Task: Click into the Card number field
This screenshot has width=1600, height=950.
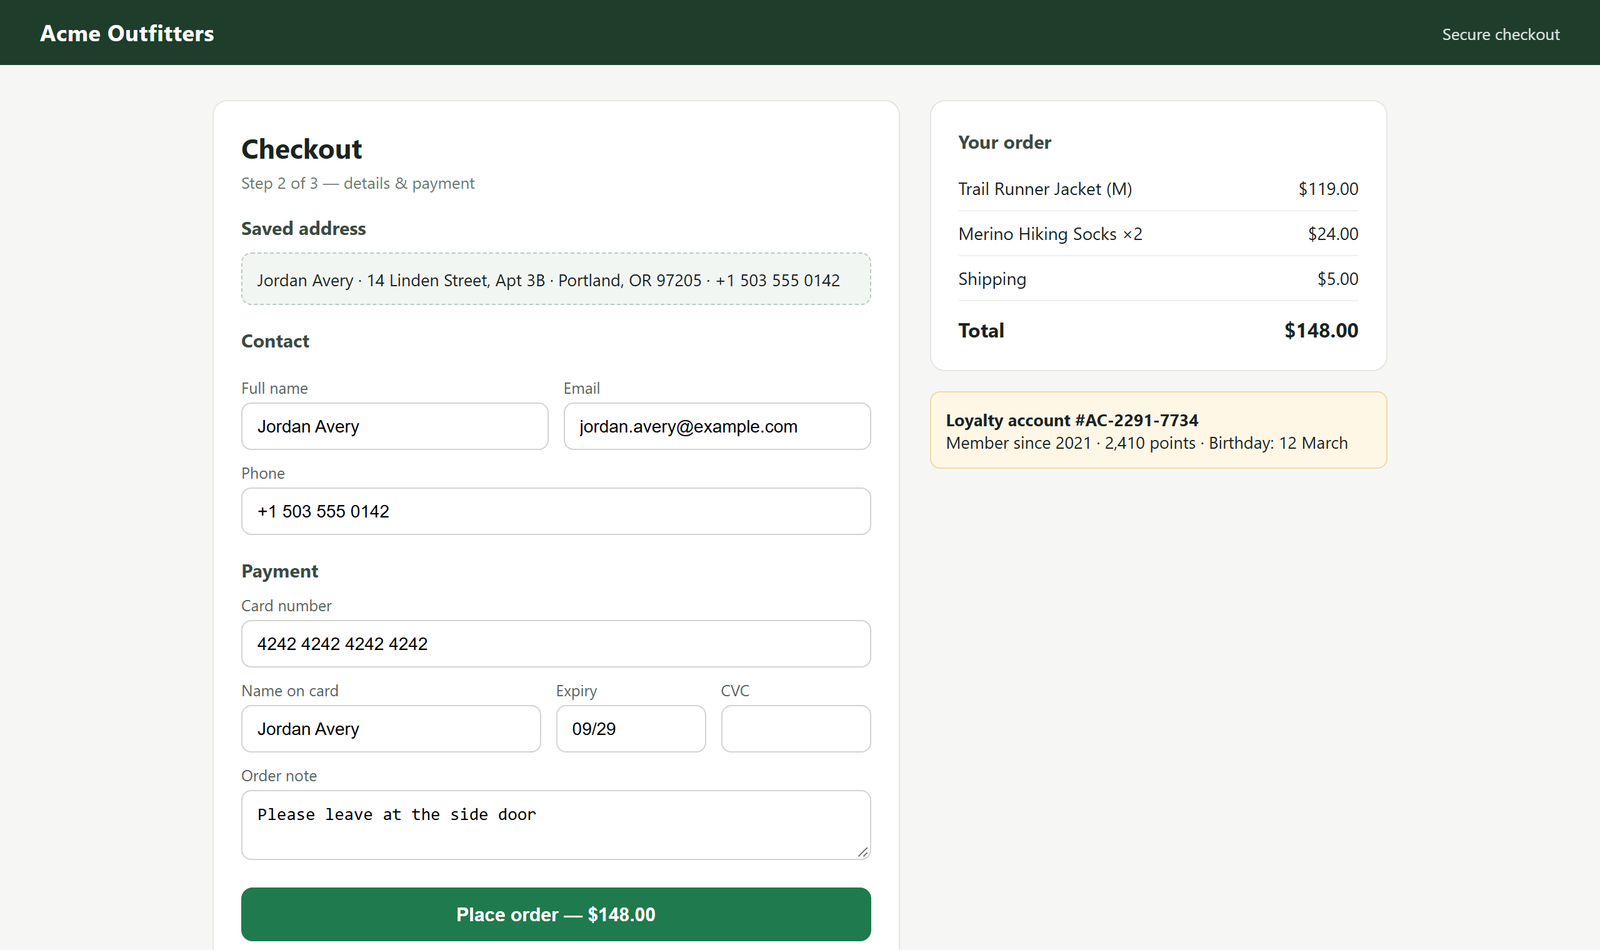Action: pos(556,644)
